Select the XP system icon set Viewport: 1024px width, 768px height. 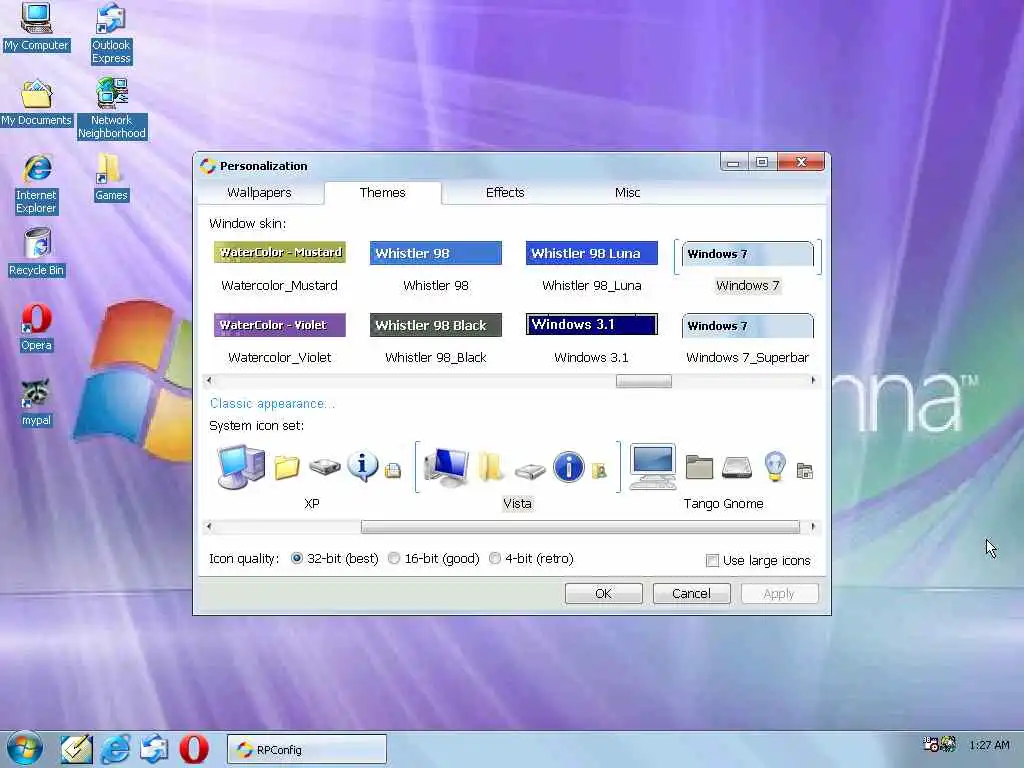(x=312, y=477)
